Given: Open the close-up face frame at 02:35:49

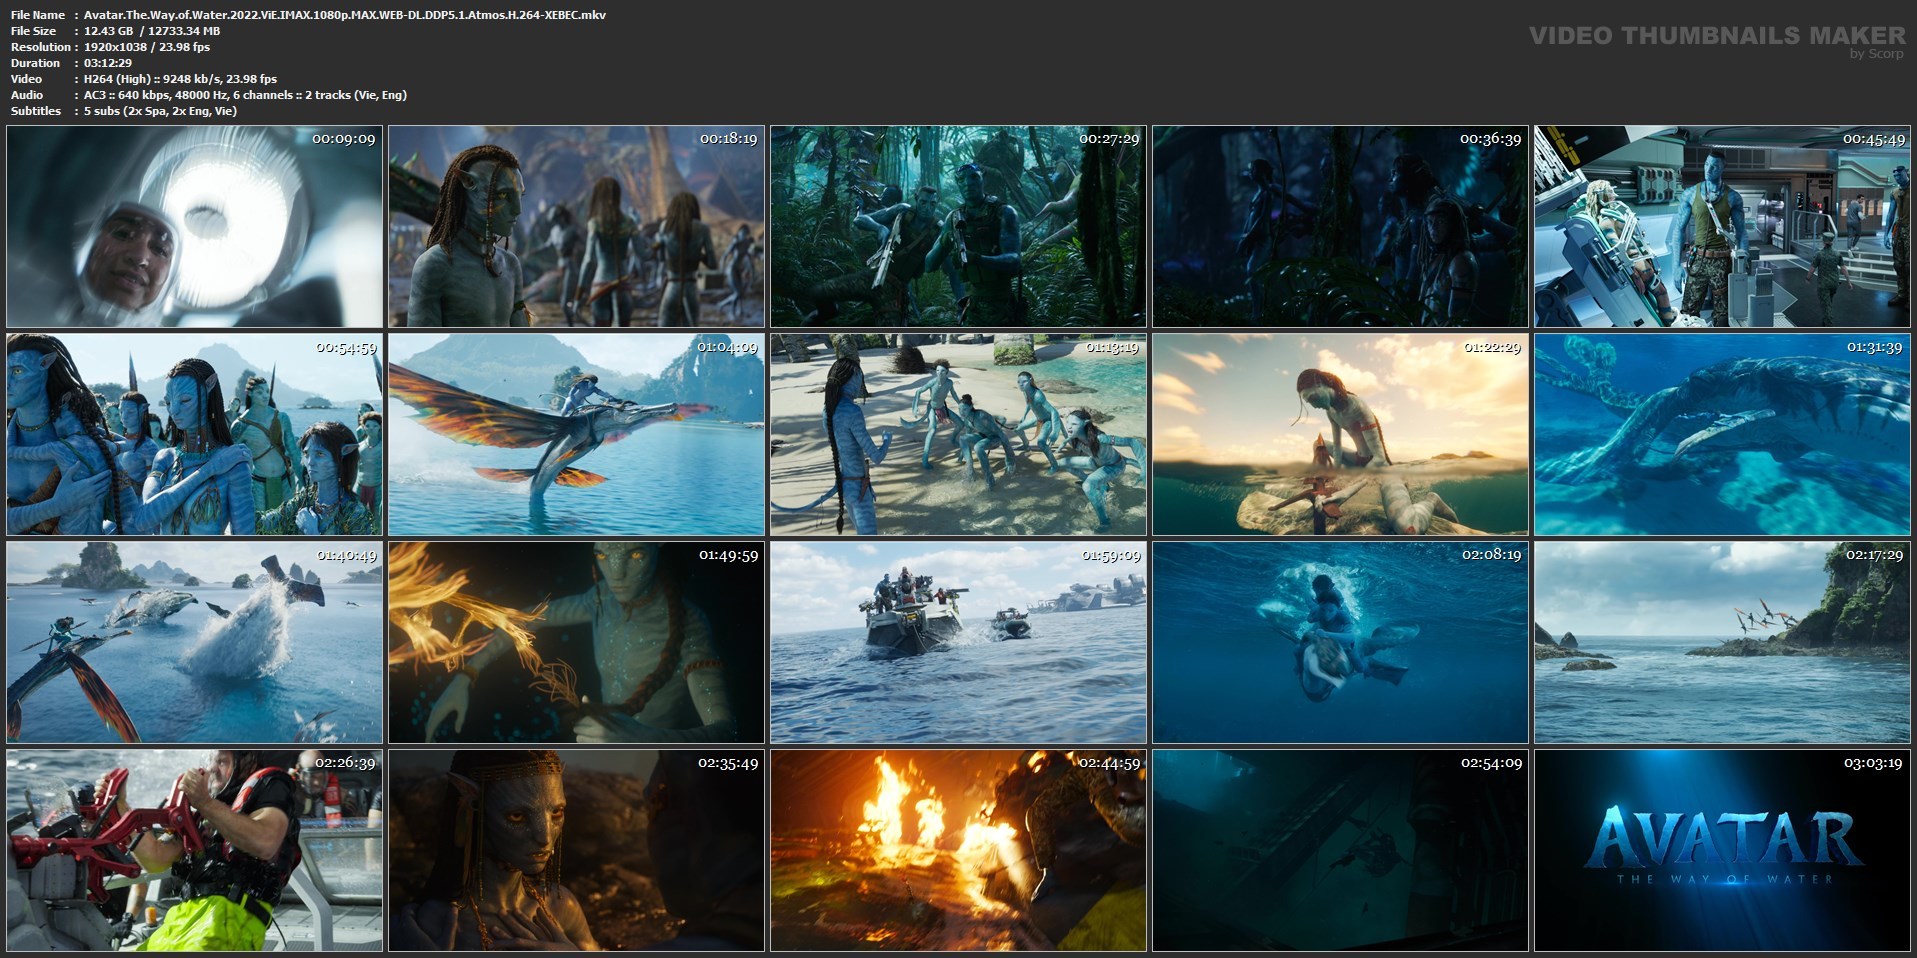Looking at the screenshot, I should pyautogui.click(x=576, y=851).
